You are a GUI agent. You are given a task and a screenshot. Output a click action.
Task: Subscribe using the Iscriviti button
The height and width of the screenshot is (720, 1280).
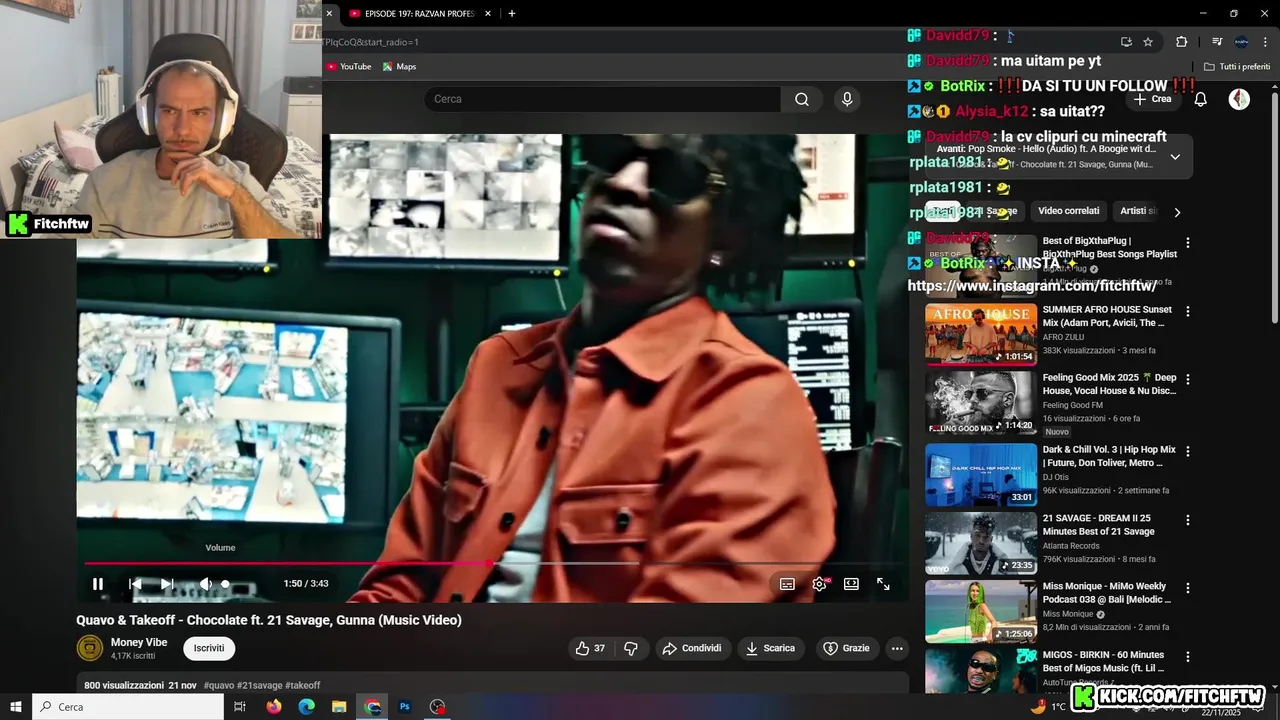[x=209, y=648]
